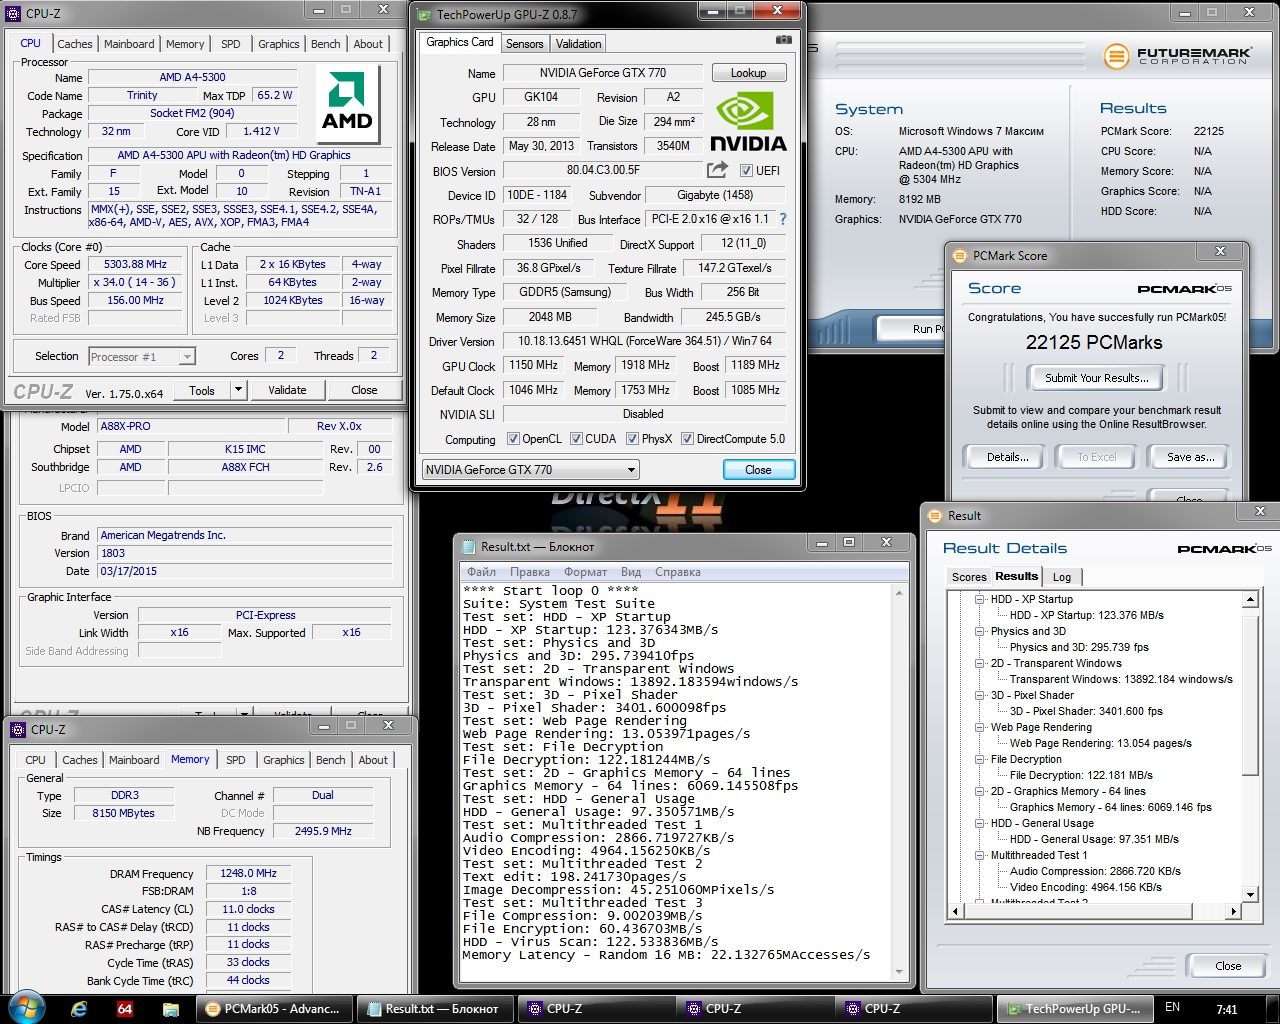This screenshot has width=1280, height=1024.
Task: Click the AMD logo in CPU-Z
Action: (x=347, y=104)
